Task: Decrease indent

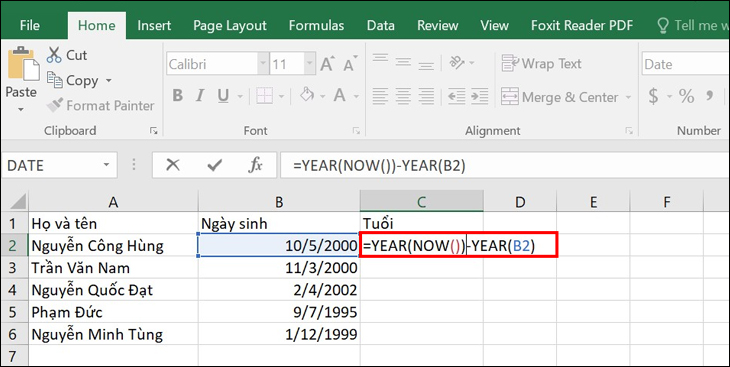Action: (x=457, y=96)
